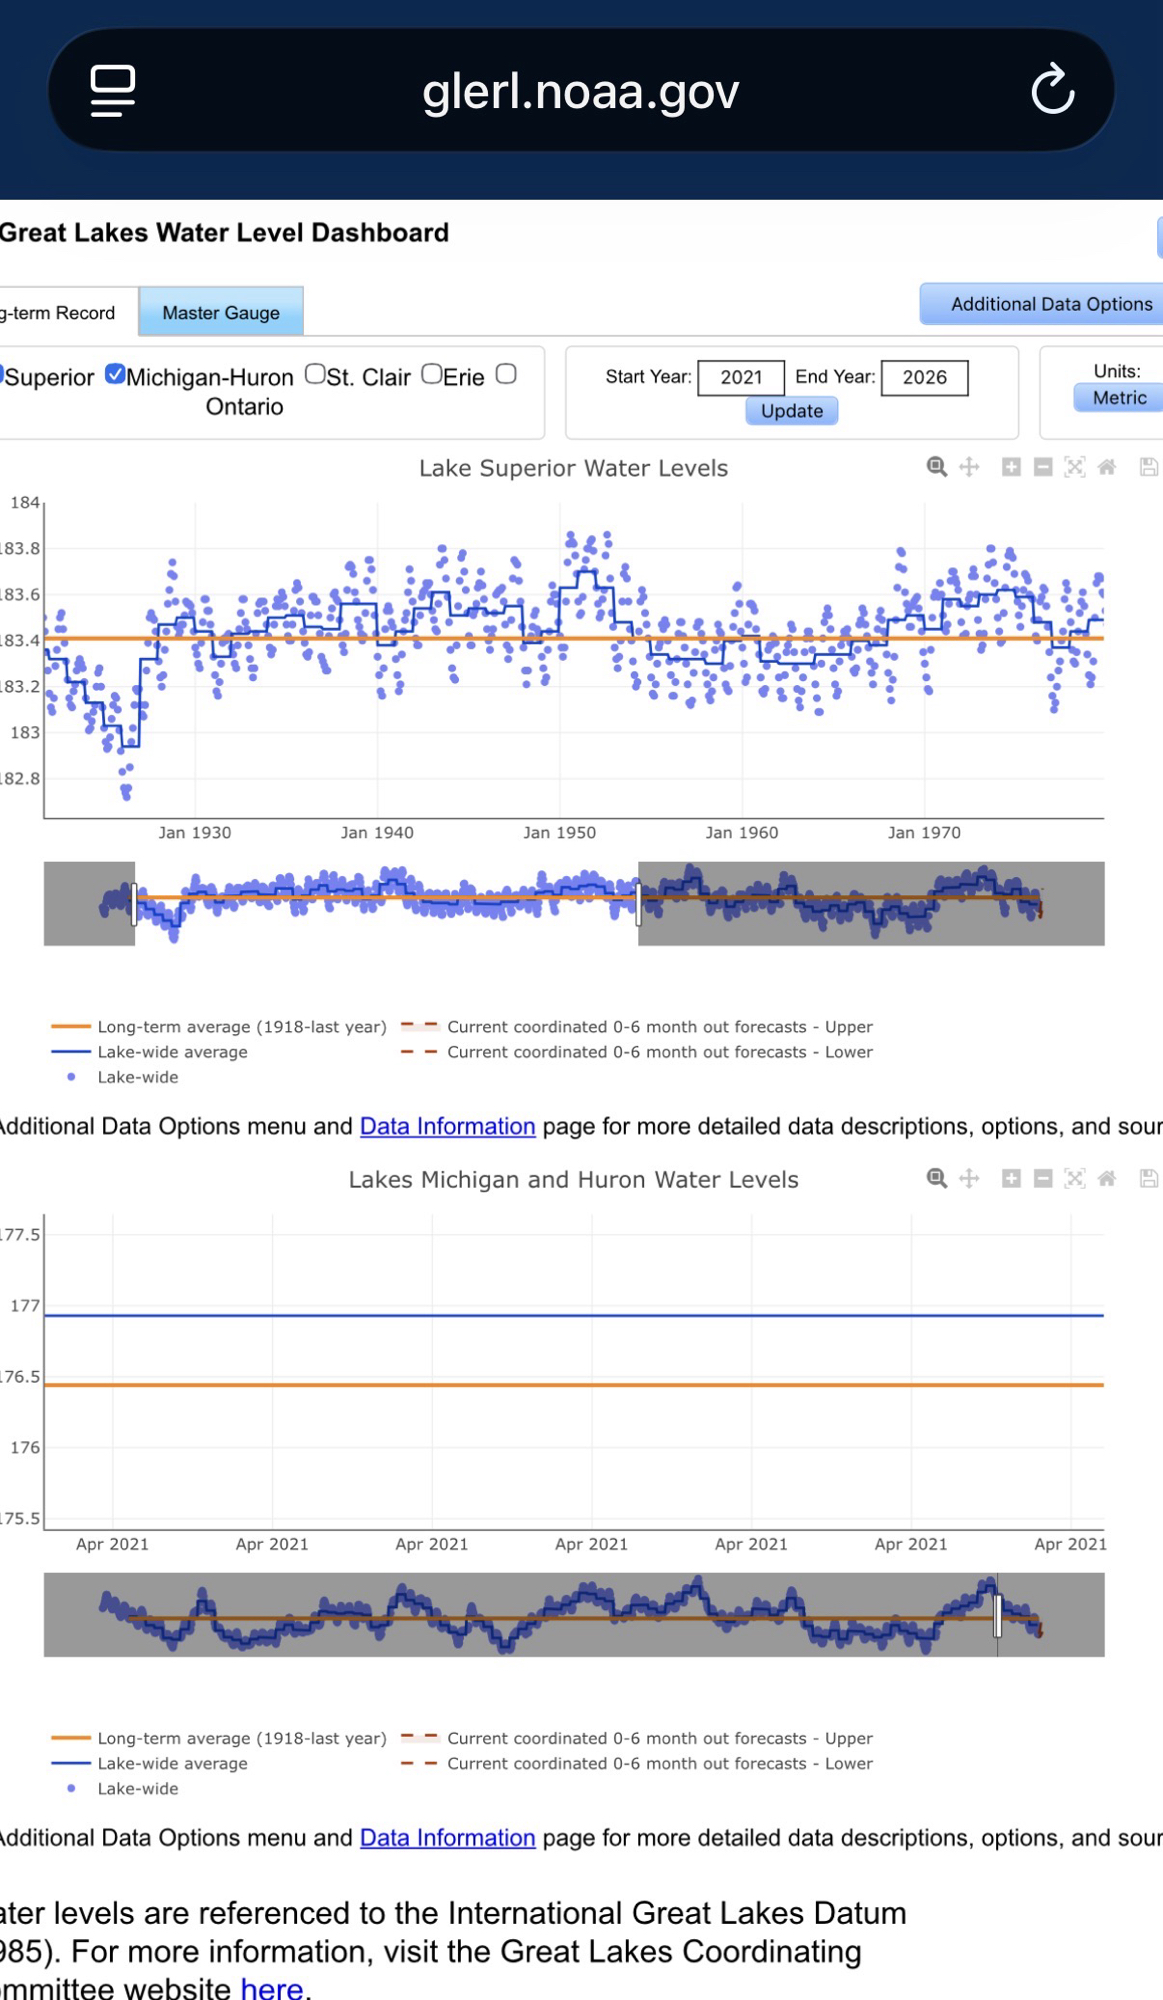Open Data Information link under Superior chart

(447, 1126)
